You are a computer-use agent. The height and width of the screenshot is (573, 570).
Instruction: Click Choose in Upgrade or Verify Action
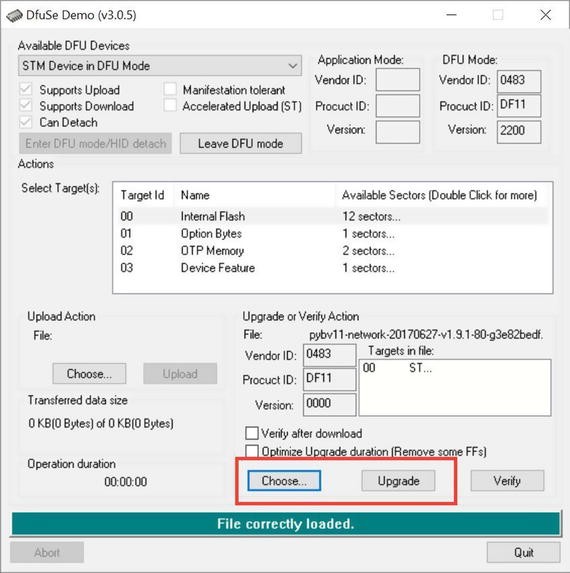[284, 481]
